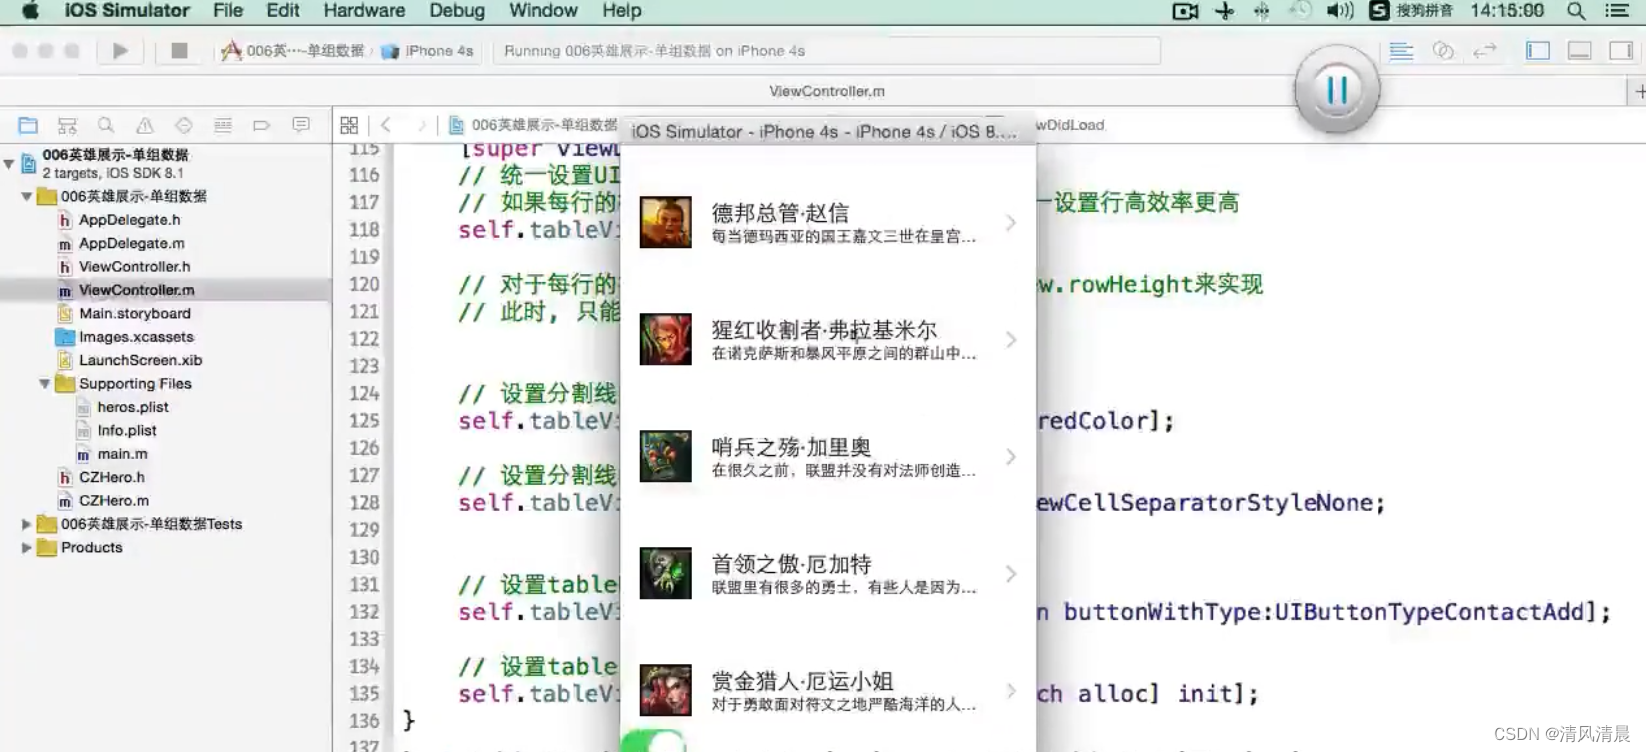Open the iPhone 4s destination selector

[428, 51]
